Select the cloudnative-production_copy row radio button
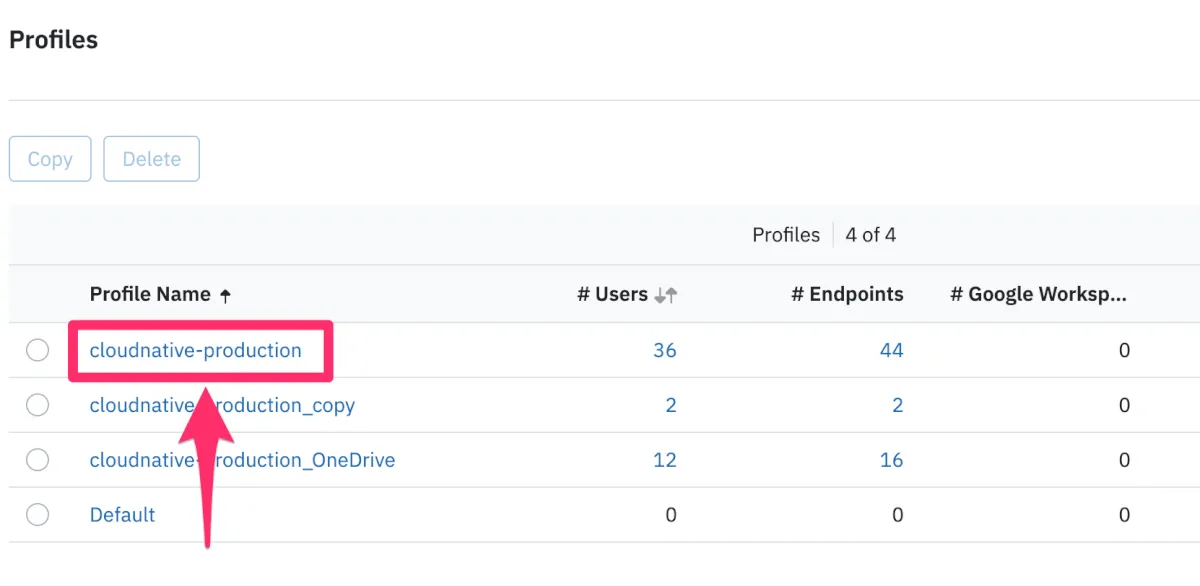 [37, 405]
